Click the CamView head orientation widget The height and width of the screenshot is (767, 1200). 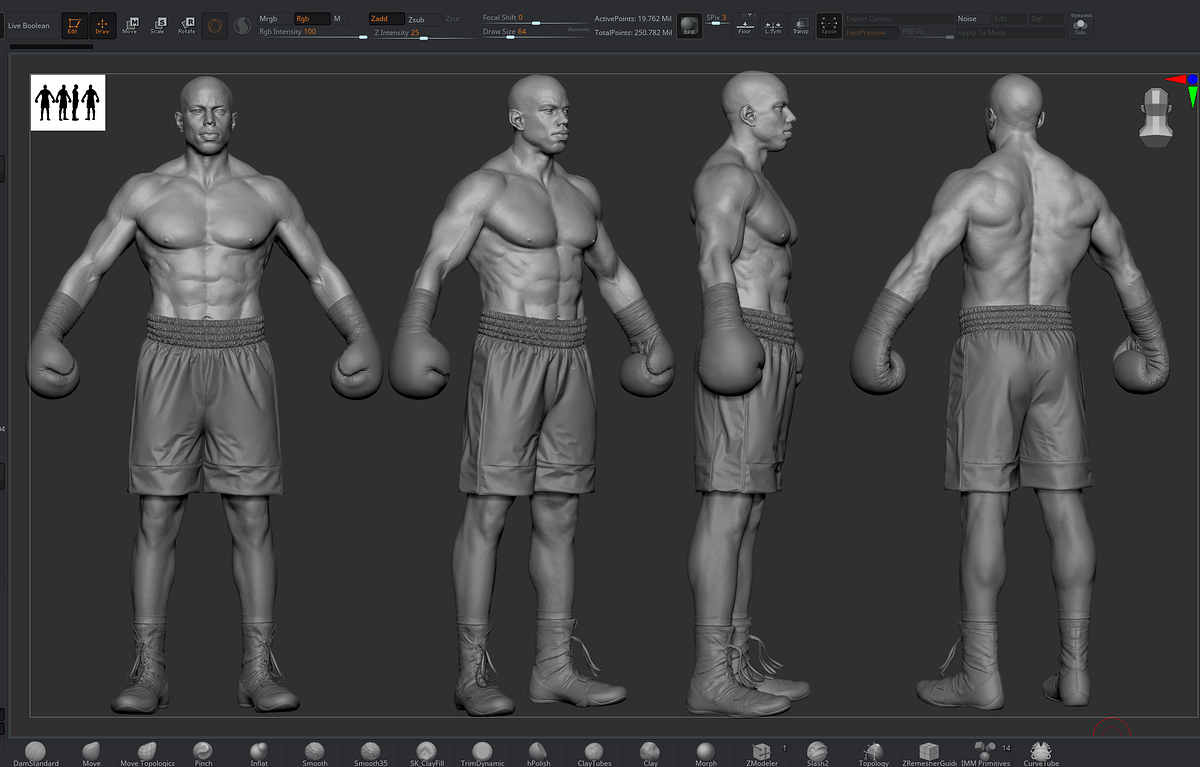click(x=1155, y=118)
